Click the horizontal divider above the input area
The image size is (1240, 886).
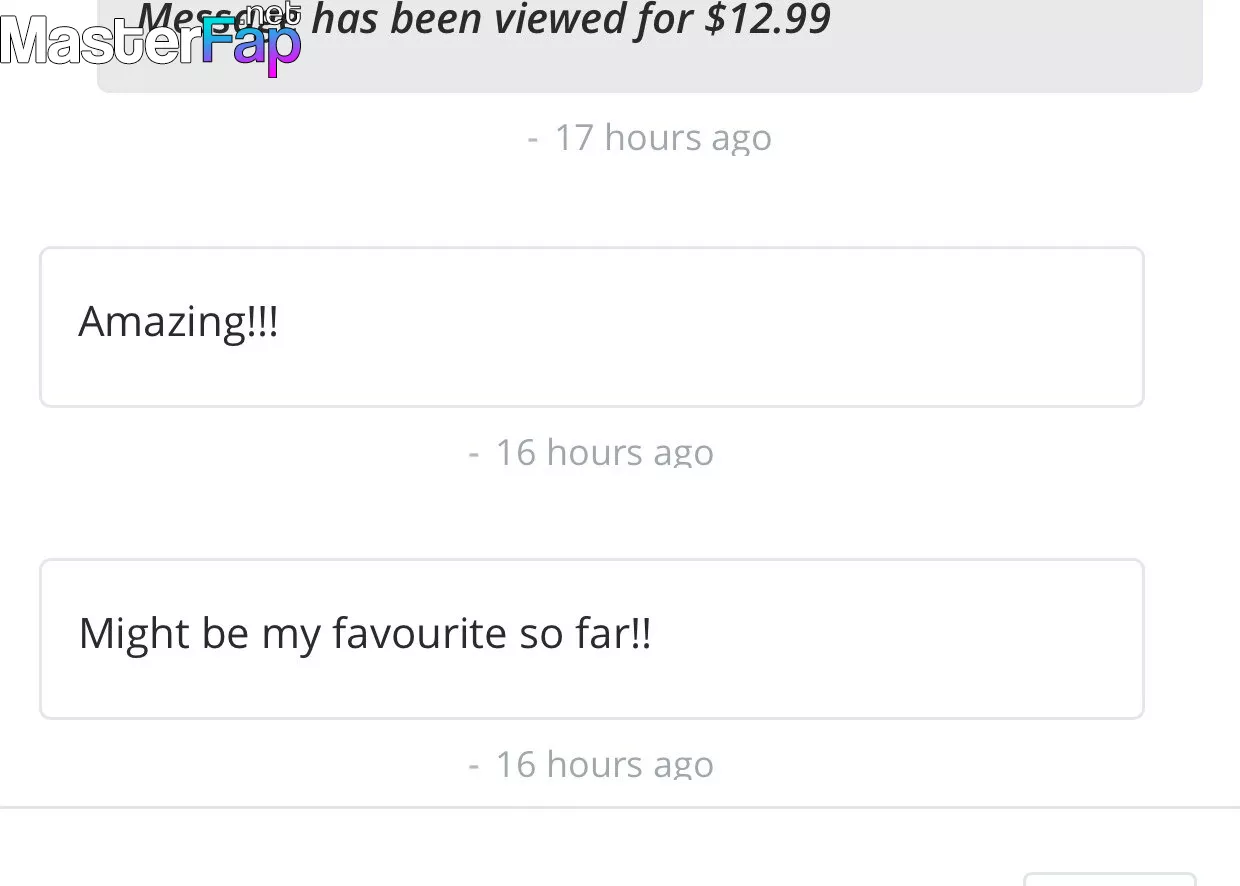pos(620,806)
